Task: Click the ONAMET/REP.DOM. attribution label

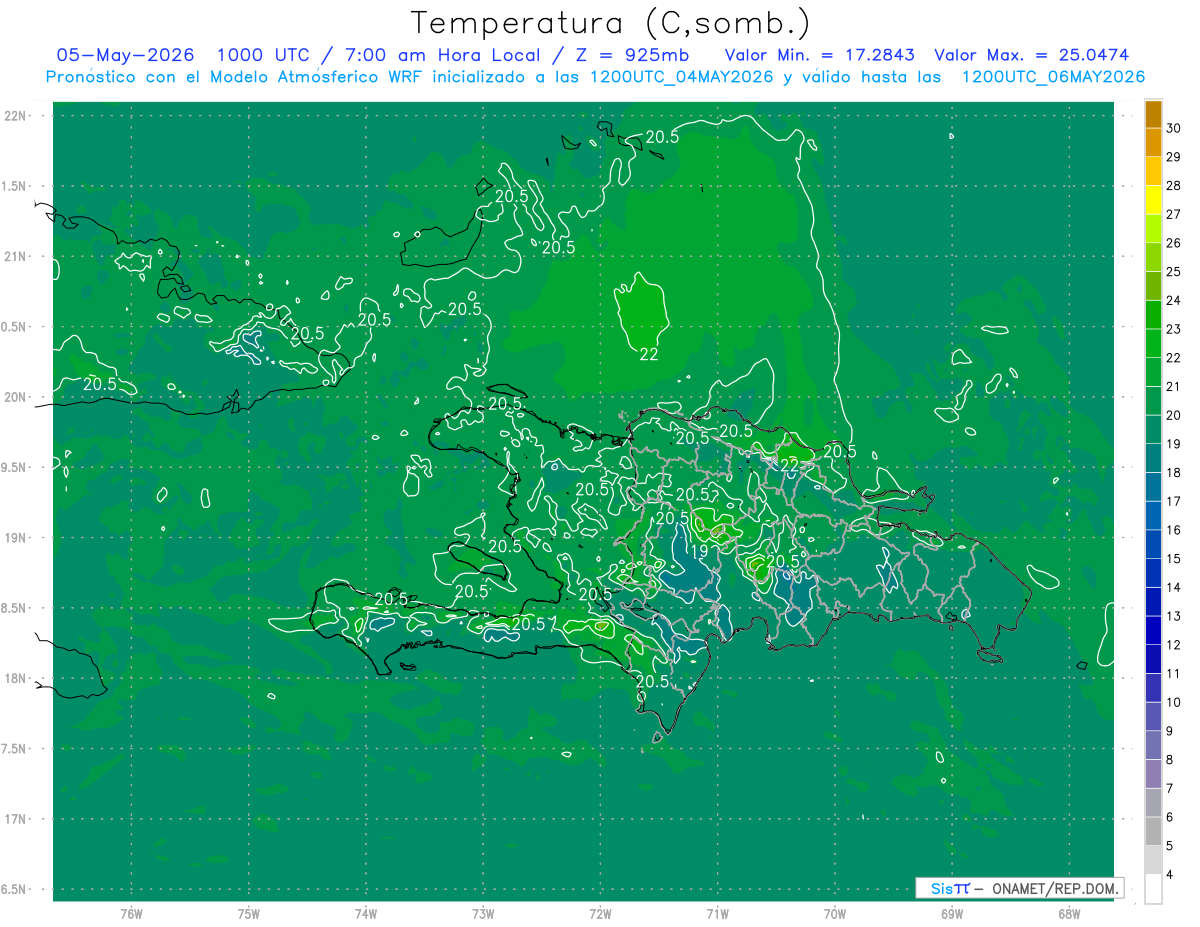Action: click(x=1055, y=888)
